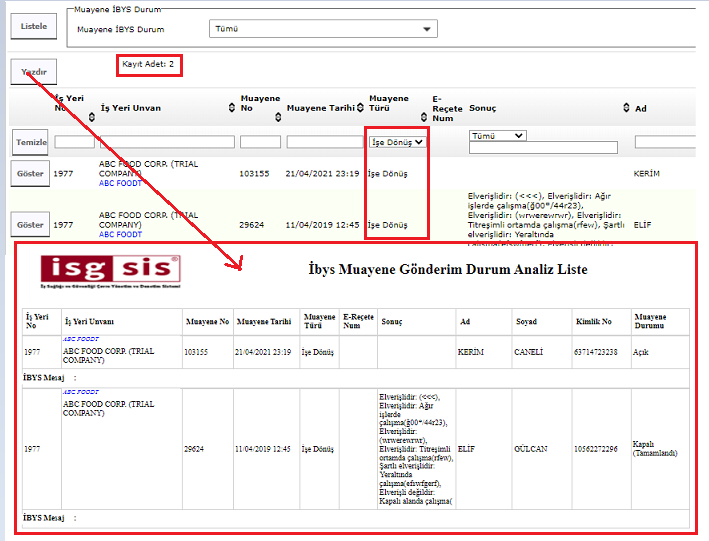709x541 pixels.
Task: Focus the Muayene Tarihi filter input
Action: click(323, 142)
